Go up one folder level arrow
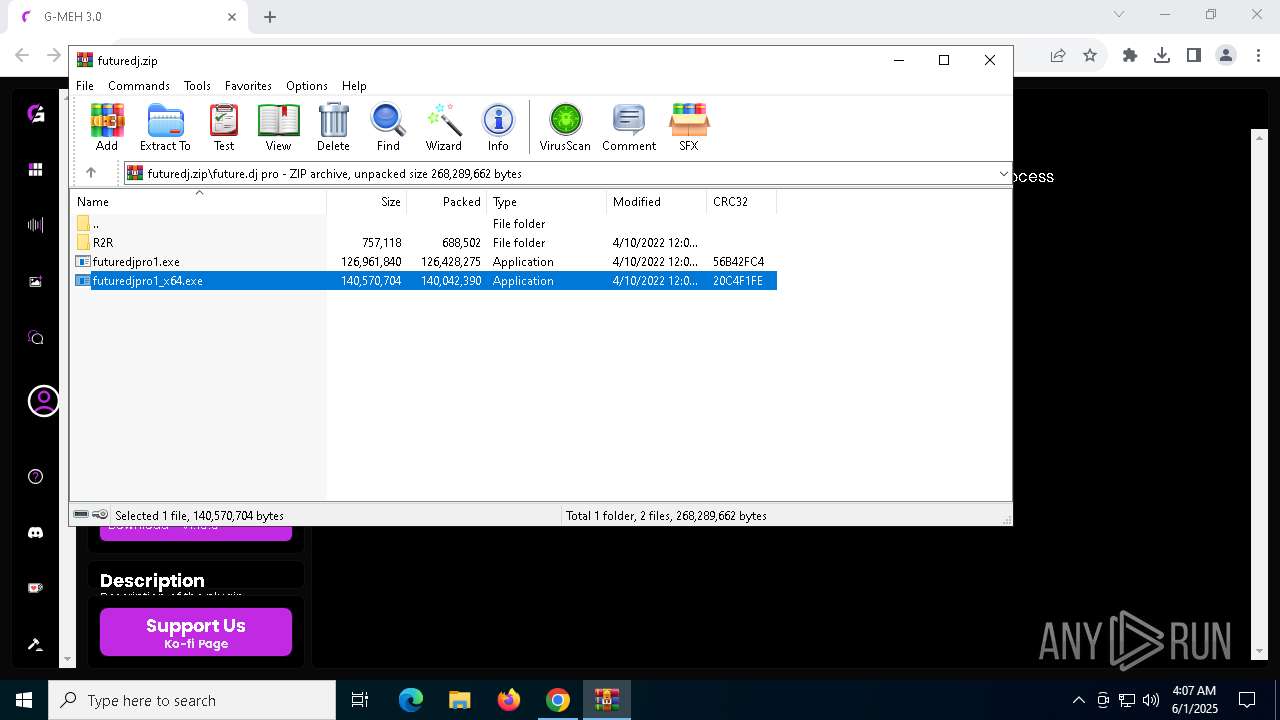This screenshot has width=1280, height=720. click(91, 173)
